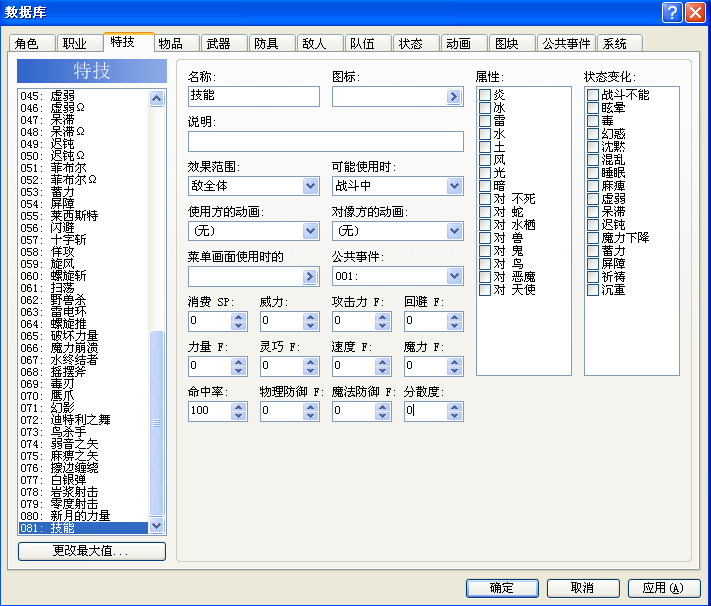Toggle 魔力下降 state change

coord(593,238)
